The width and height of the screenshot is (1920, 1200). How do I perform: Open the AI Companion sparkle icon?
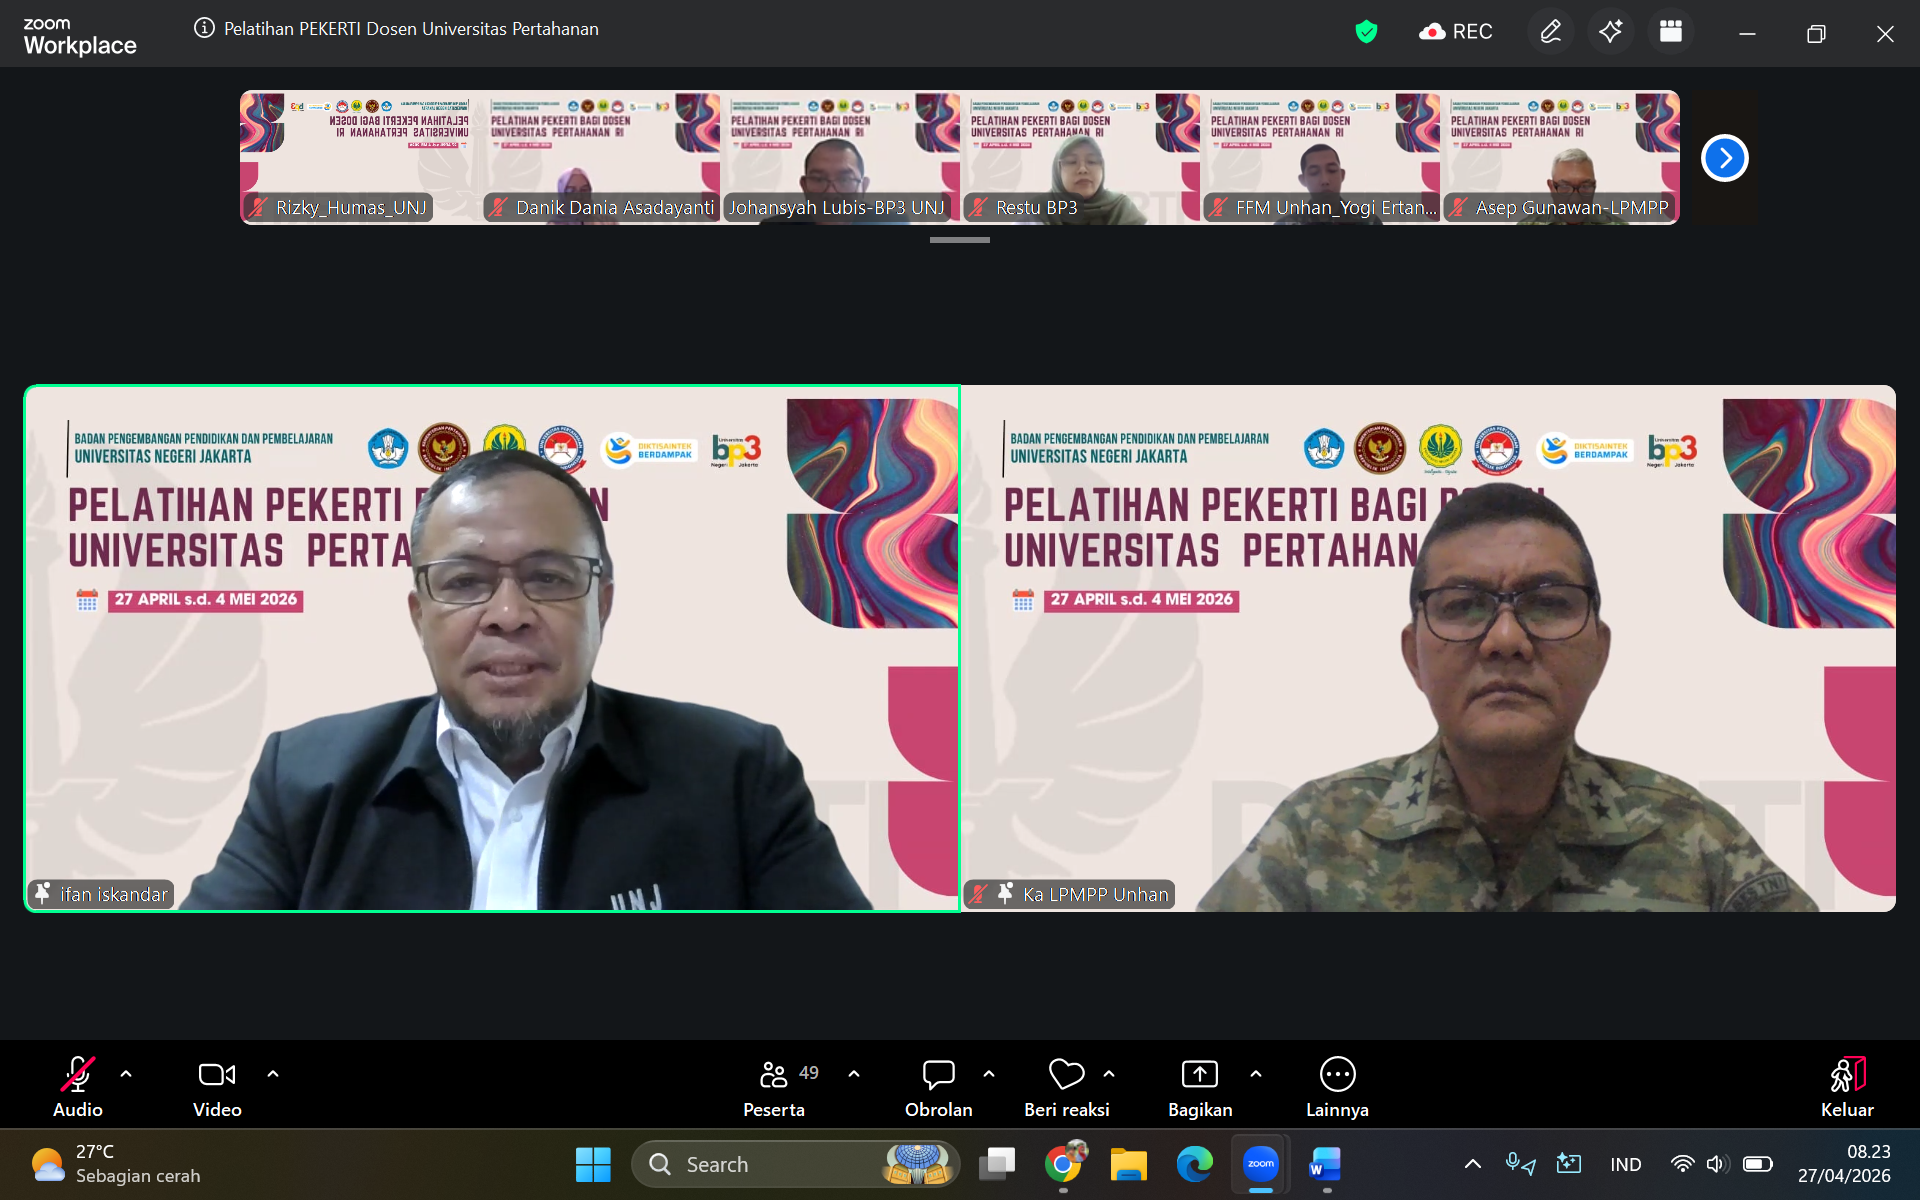pos(1610,32)
